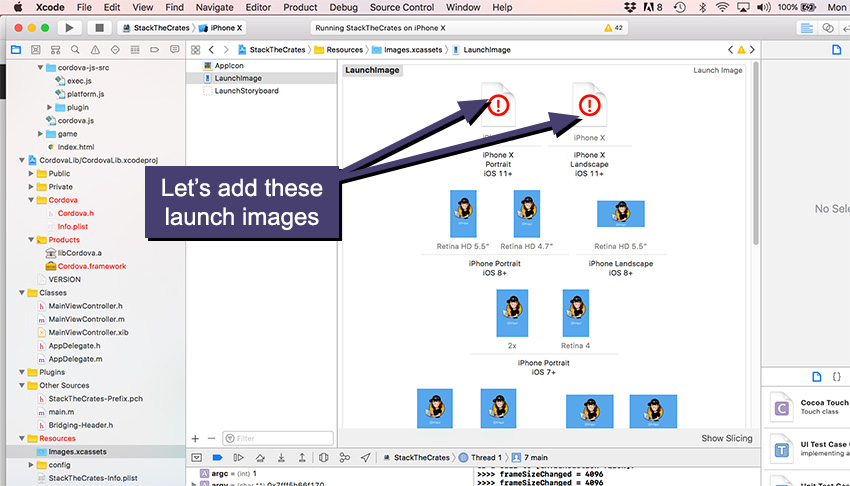Open the Source Control menu
This screenshot has width=850, height=486.
(402, 8)
